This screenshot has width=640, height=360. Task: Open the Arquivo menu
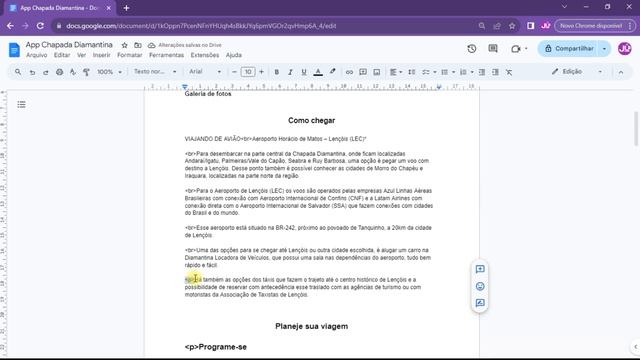coord(36,55)
